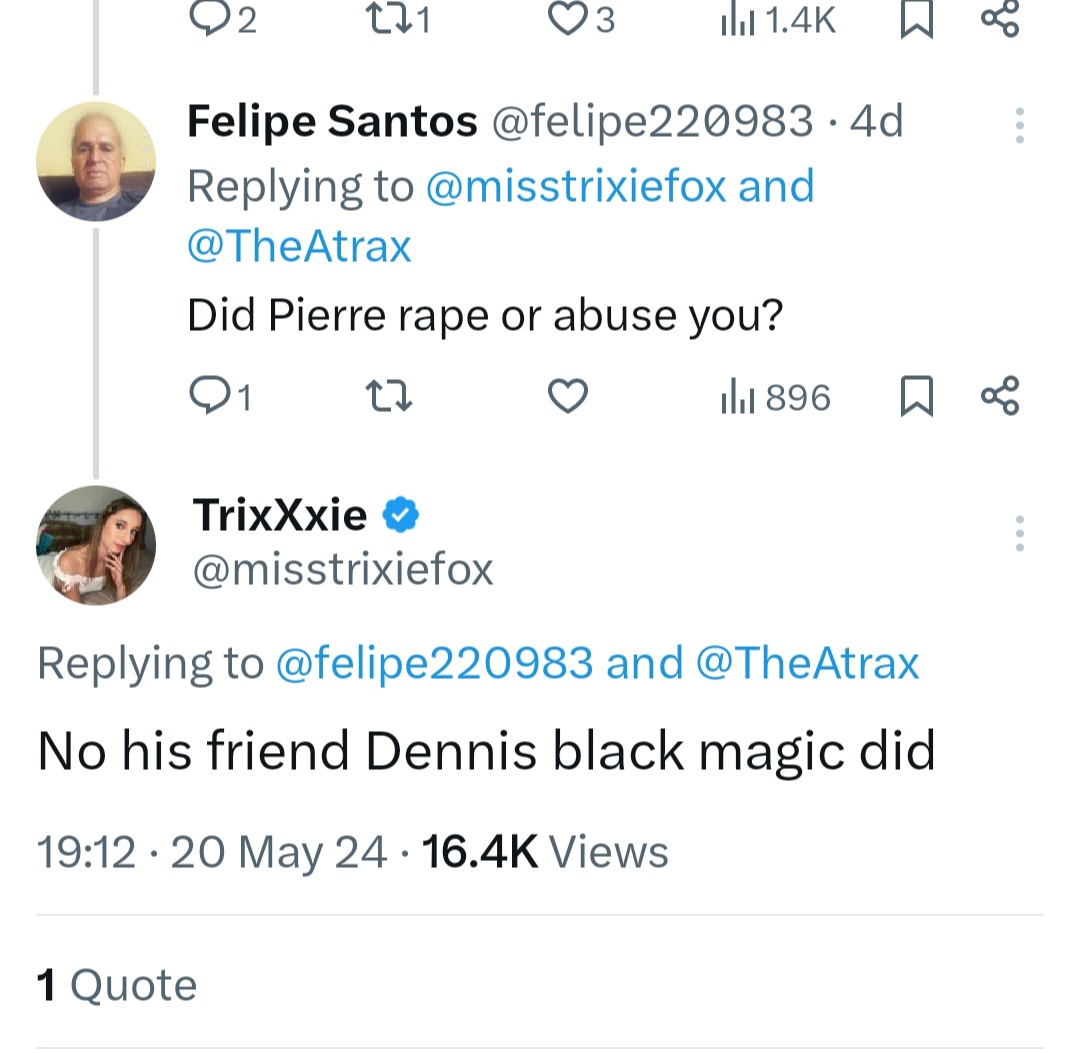This screenshot has width=1080, height=1053.
Task: Reply to the top tweet with 2 replies
Action: (x=207, y=20)
